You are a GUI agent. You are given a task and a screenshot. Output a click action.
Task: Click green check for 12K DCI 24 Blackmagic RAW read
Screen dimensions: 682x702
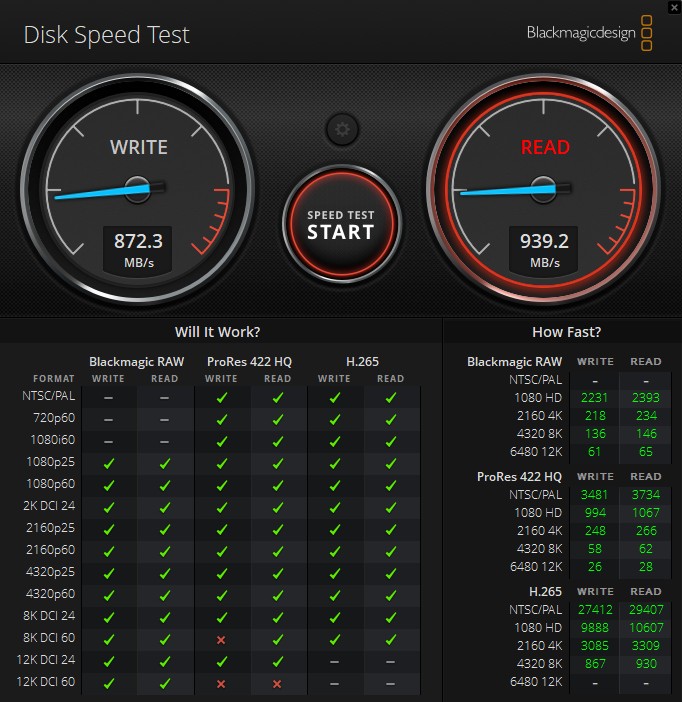click(165, 661)
